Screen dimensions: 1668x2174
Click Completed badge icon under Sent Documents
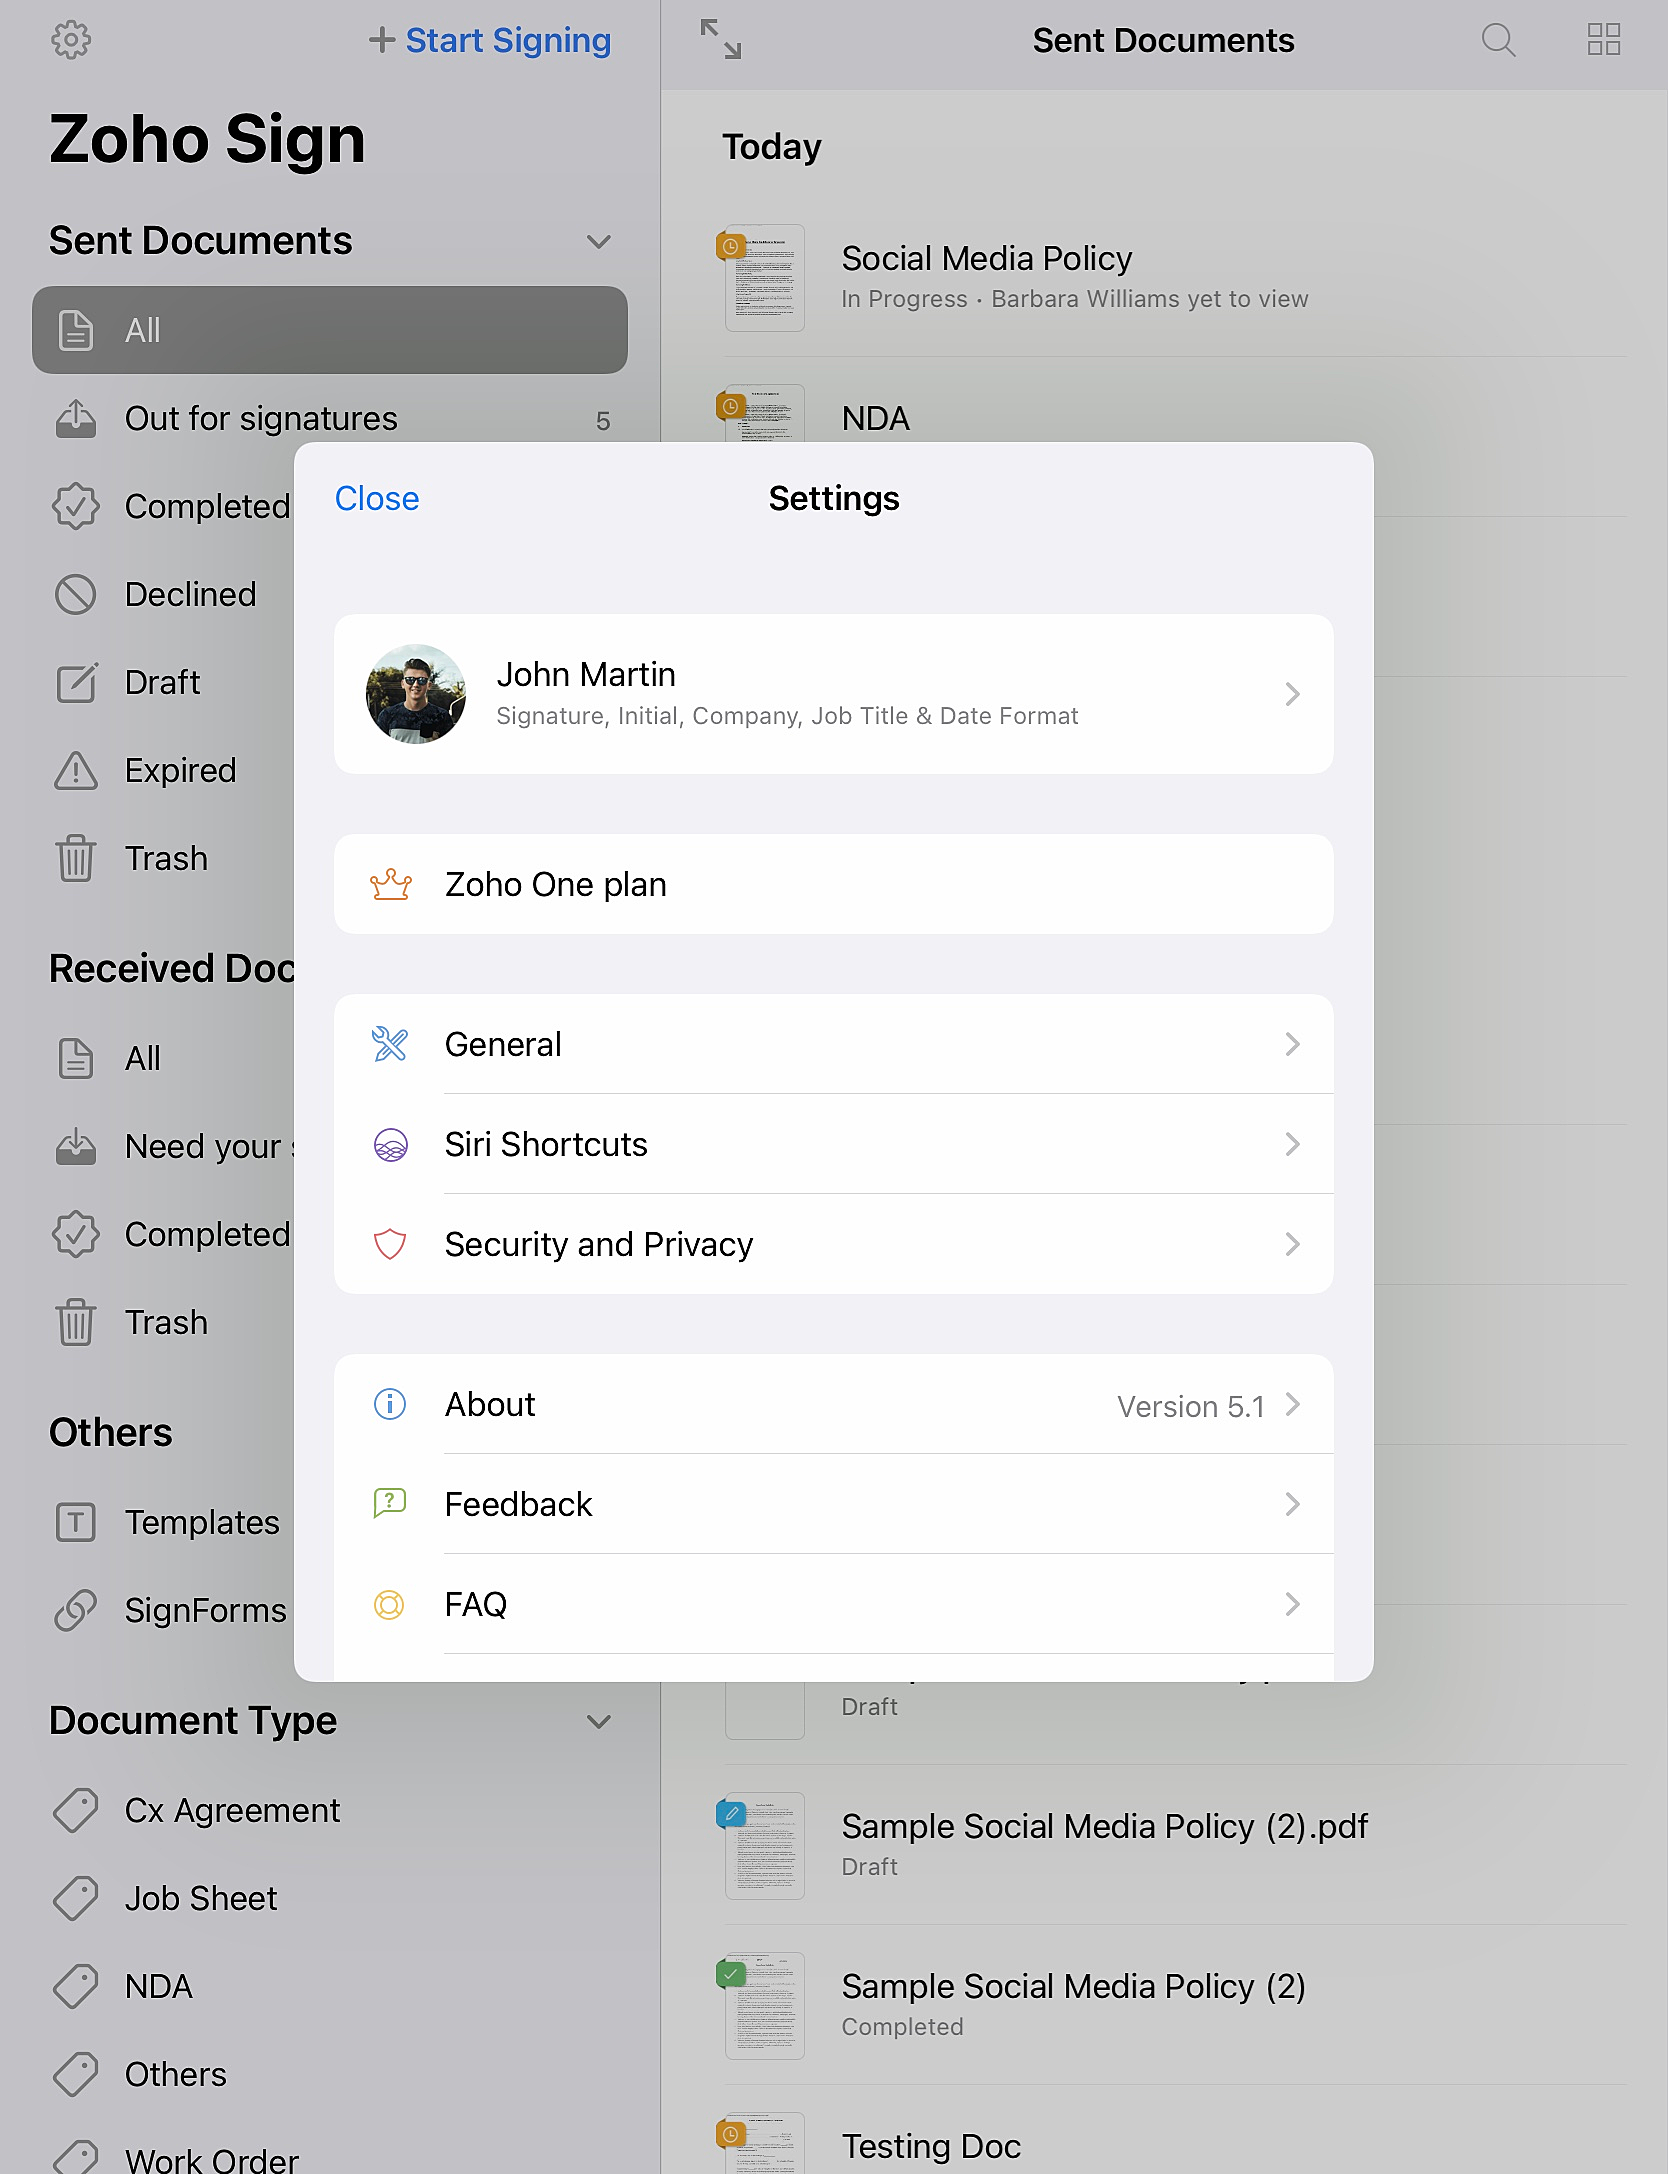pos(76,506)
